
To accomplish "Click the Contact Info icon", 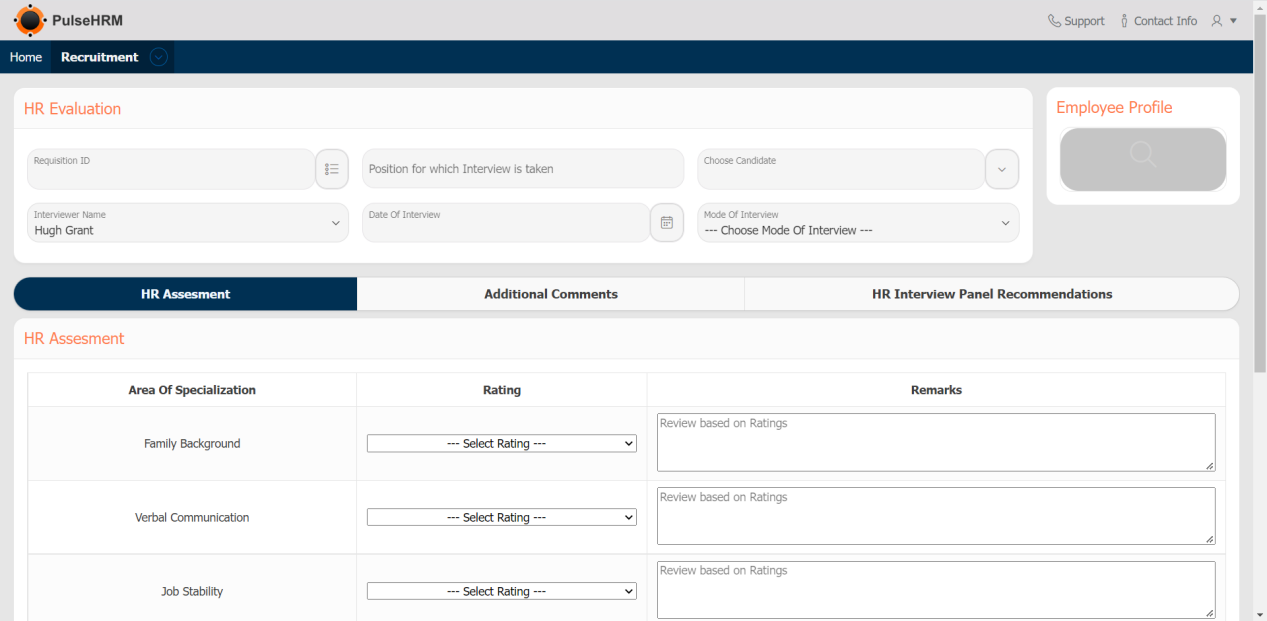I will [x=1124, y=21].
